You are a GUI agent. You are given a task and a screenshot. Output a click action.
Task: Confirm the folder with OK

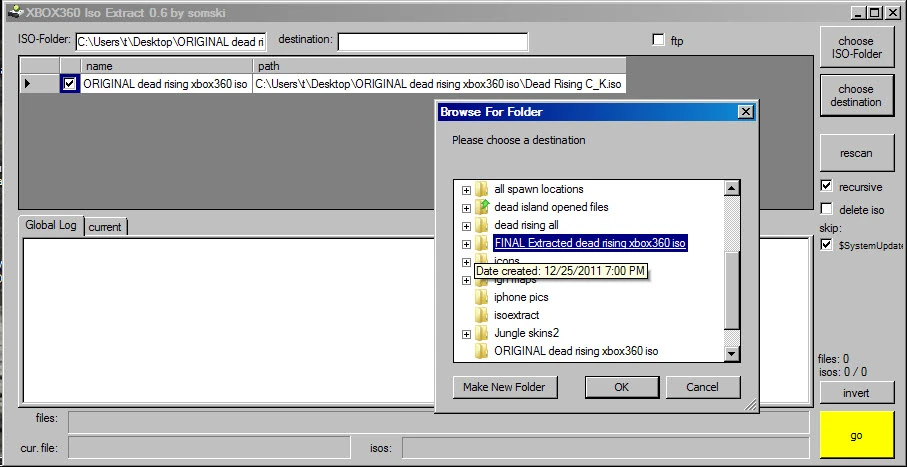622,387
